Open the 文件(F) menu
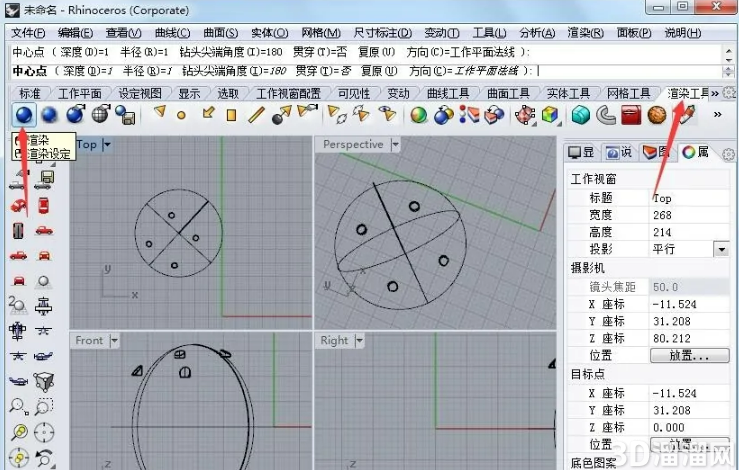This screenshot has width=739, height=470. click(28, 33)
